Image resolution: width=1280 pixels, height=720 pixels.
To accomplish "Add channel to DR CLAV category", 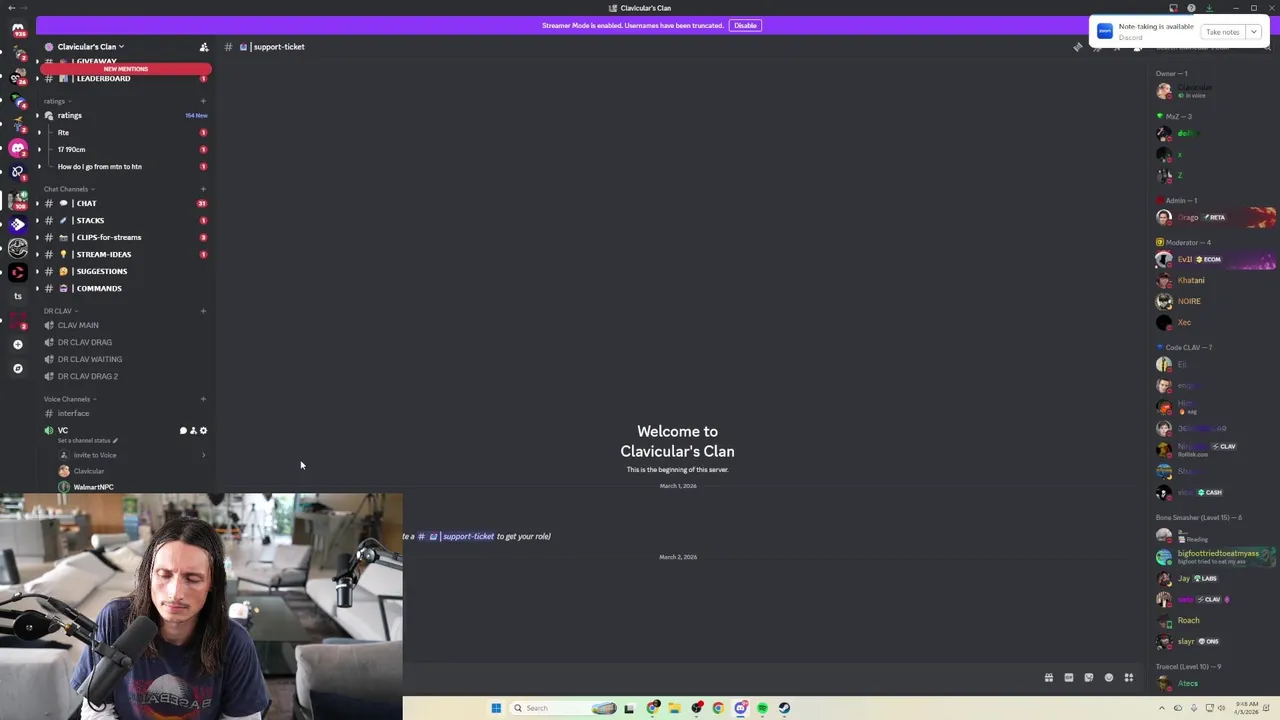I will pos(203,311).
